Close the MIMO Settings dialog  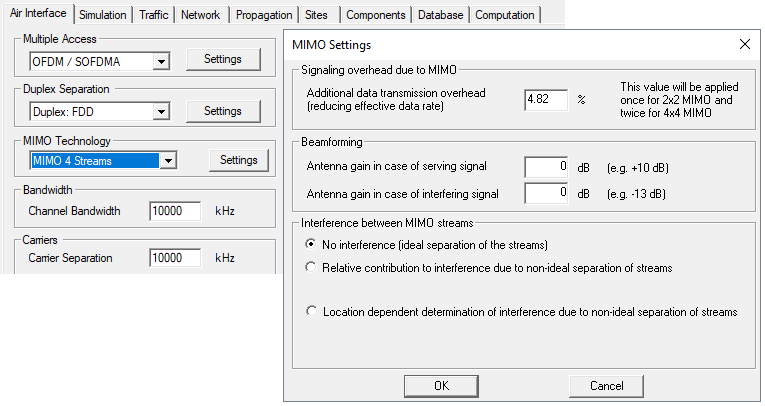pyautogui.click(x=744, y=44)
